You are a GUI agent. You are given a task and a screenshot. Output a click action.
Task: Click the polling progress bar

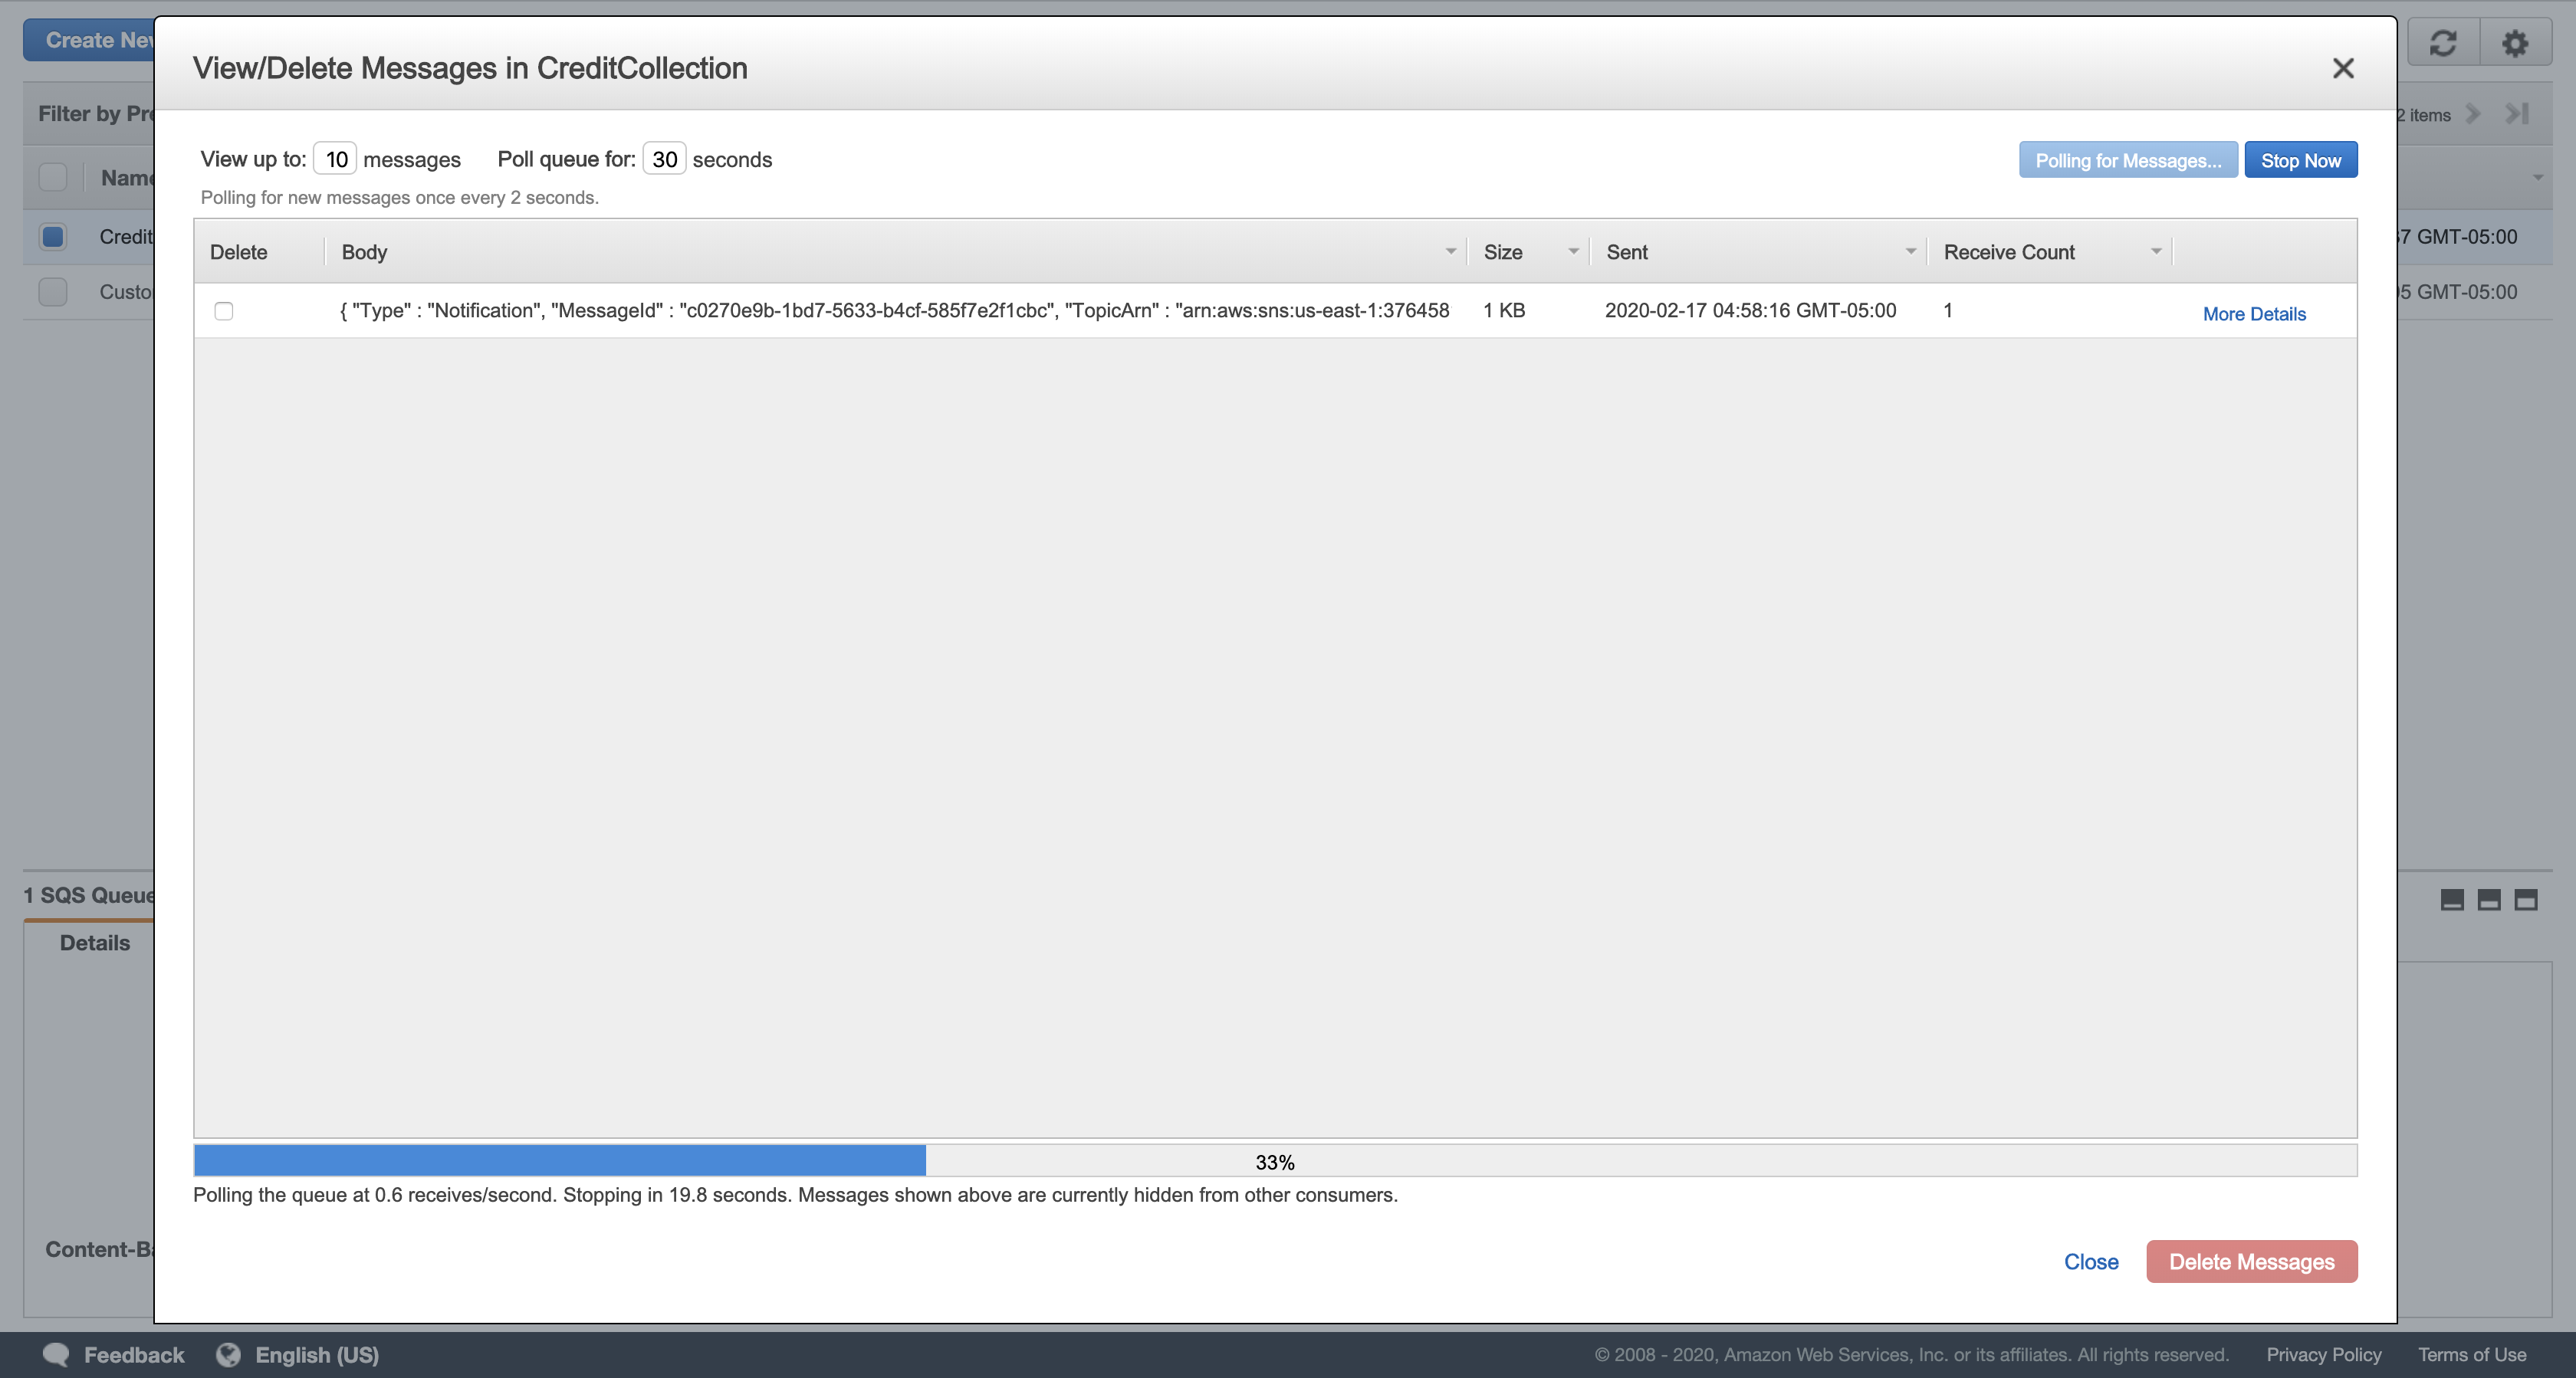[x=1274, y=1161]
